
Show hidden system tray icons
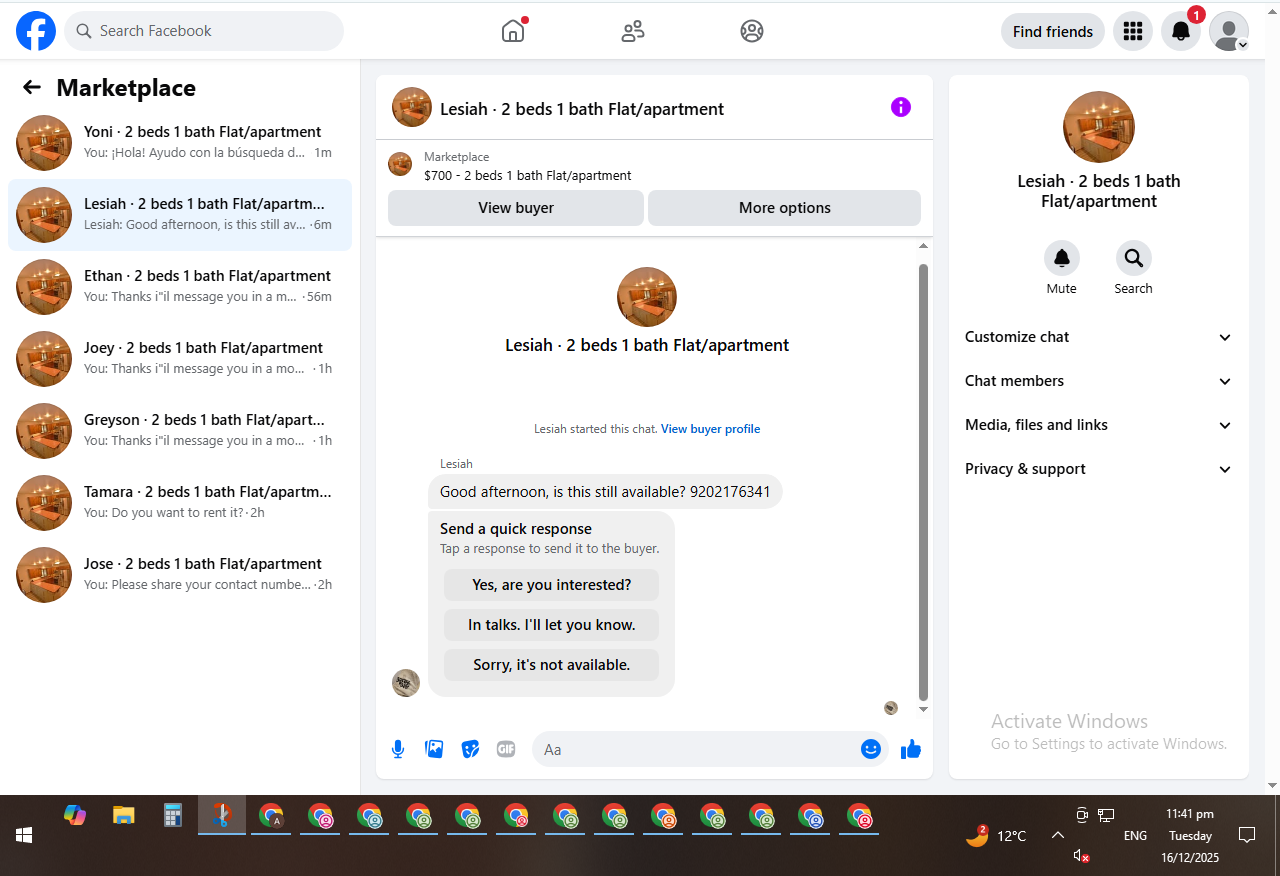pyautogui.click(x=1057, y=835)
